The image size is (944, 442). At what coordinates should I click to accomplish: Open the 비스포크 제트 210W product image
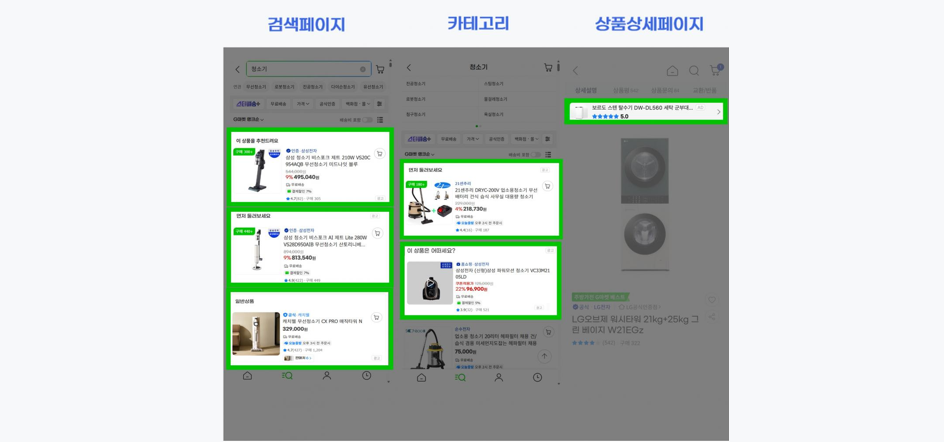pos(258,170)
